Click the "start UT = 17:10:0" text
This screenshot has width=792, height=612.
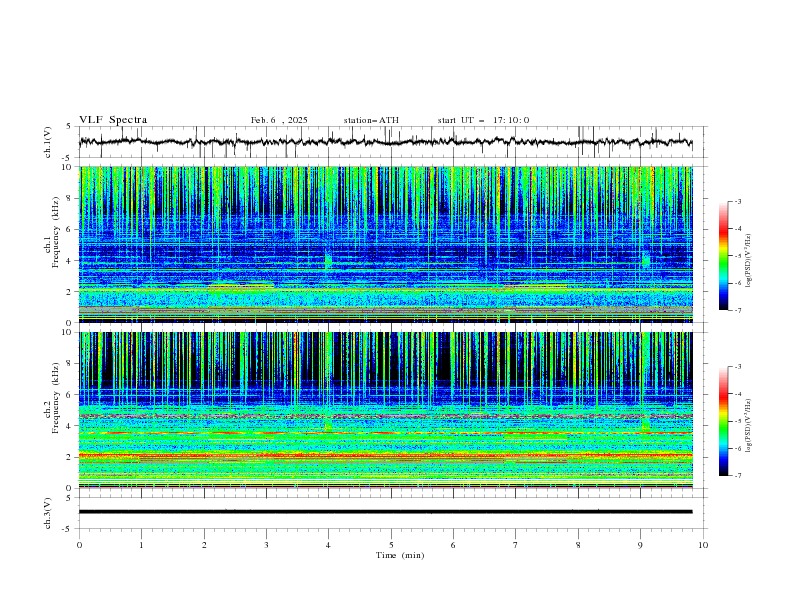[x=483, y=120]
